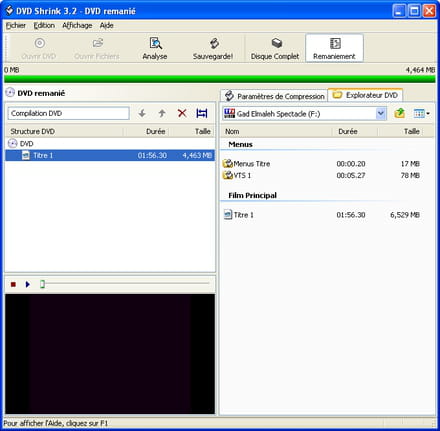Expand the Gad Elmaleh Spectacle drive dropdown
The height and width of the screenshot is (431, 440).
click(x=381, y=114)
